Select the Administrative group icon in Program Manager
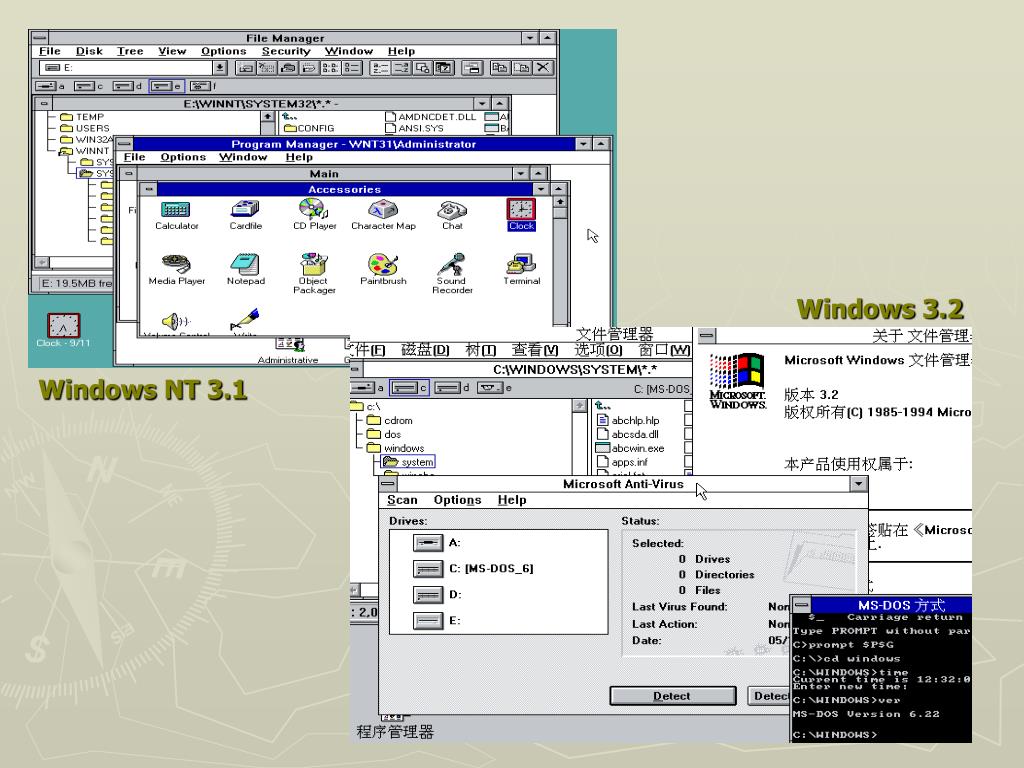Screen dimensions: 1024x768 coord(288,351)
